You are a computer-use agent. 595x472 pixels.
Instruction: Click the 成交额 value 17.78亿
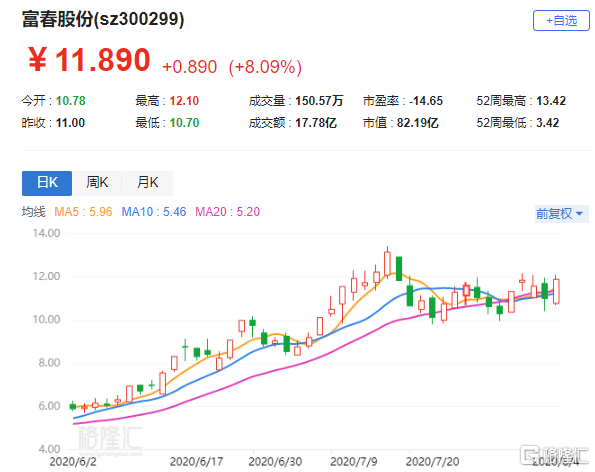[316, 123]
